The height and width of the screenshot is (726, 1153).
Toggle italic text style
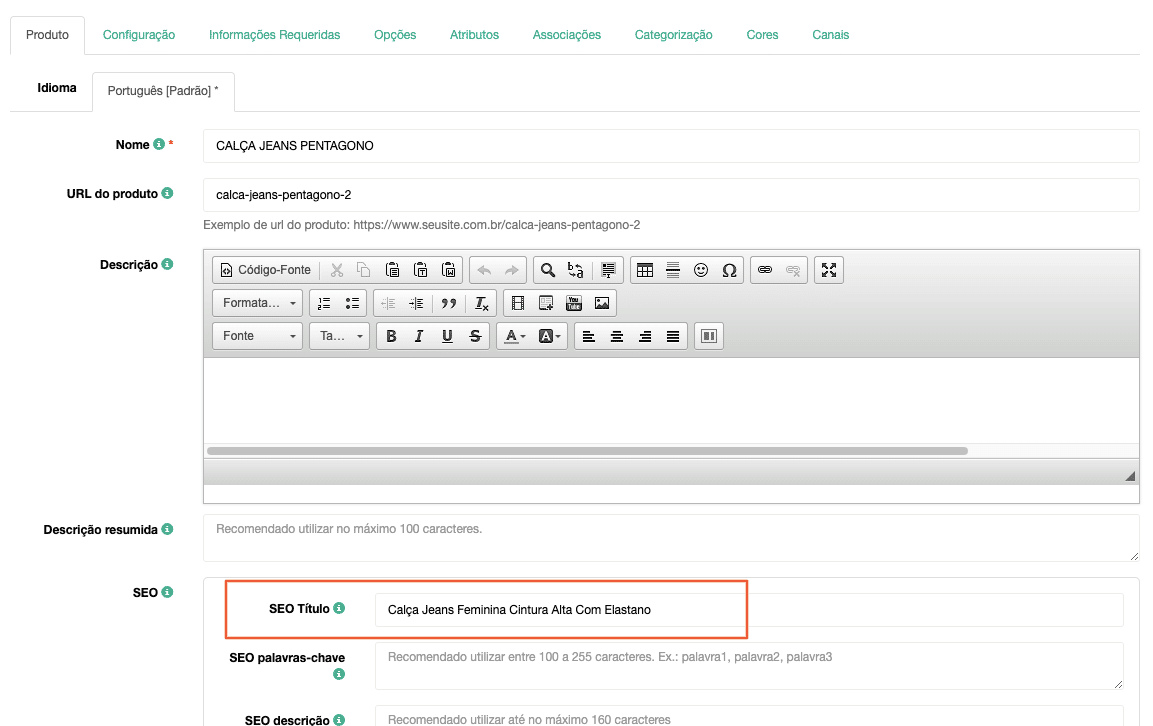(419, 336)
